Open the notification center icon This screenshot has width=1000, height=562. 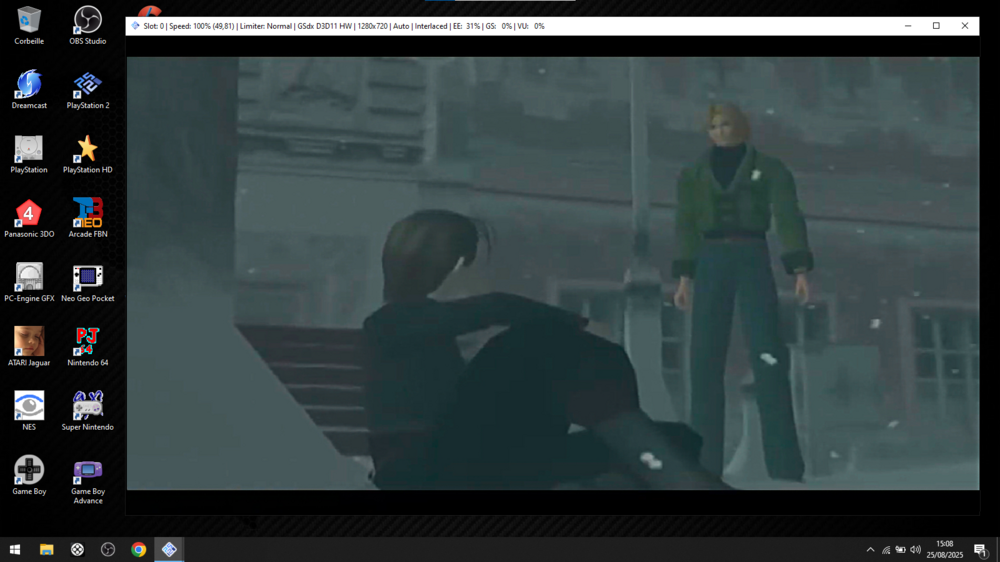980,550
